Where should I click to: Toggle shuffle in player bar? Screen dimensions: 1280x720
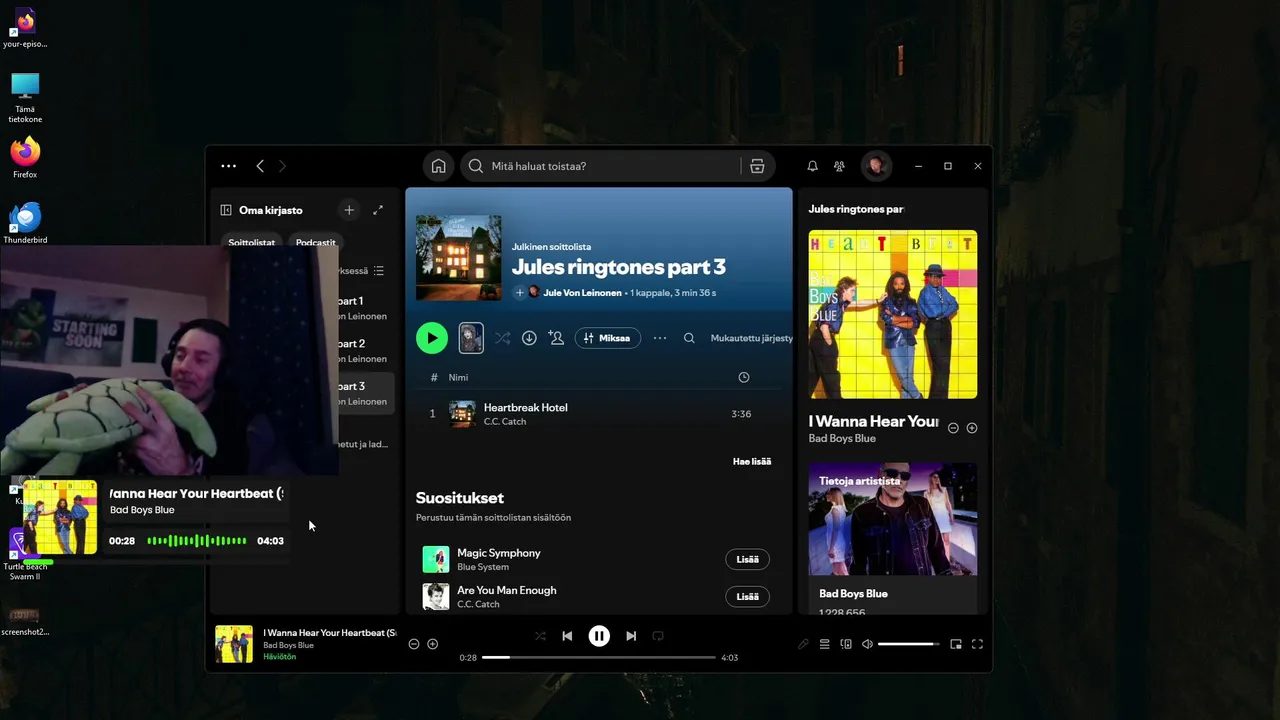[540, 636]
